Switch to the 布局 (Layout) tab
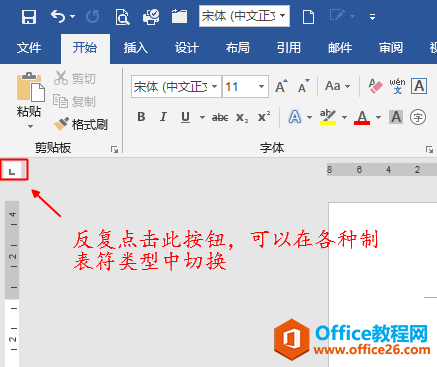Image resolution: width=437 pixels, height=367 pixels. coord(238,48)
